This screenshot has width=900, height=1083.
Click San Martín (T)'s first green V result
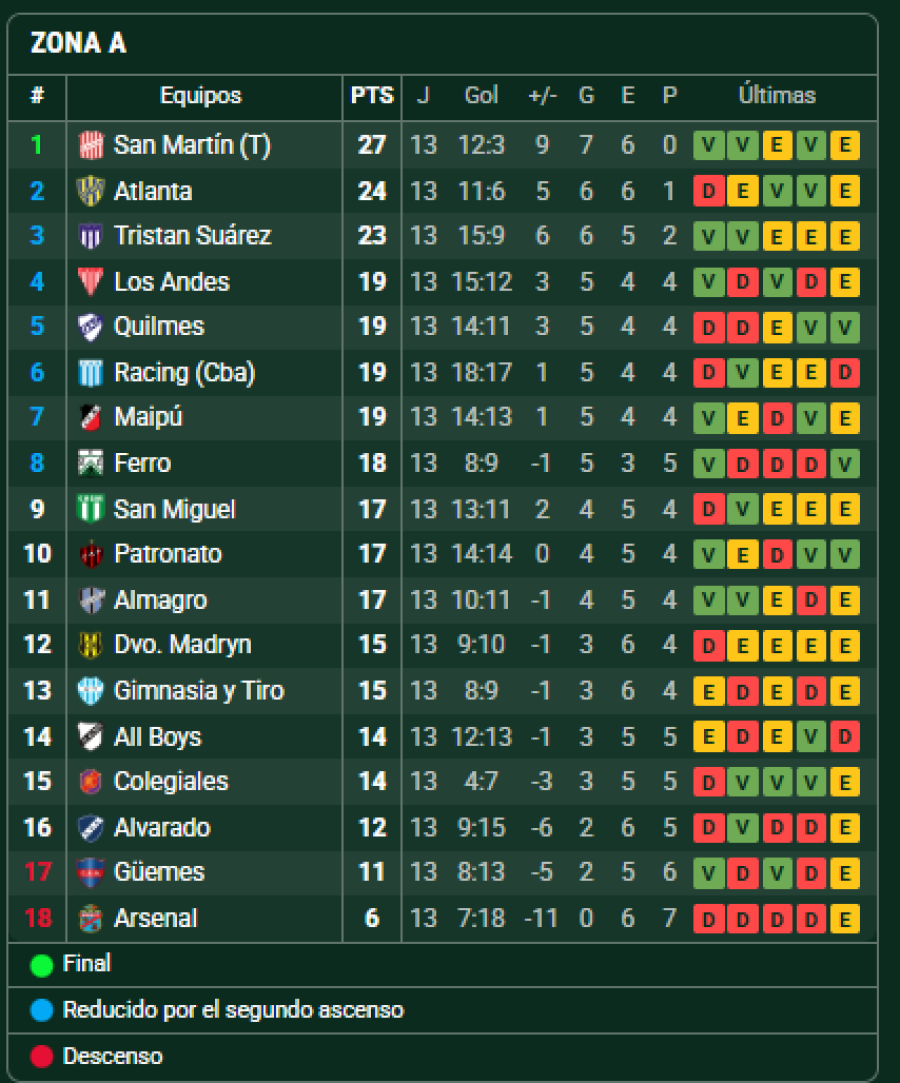[x=708, y=146]
